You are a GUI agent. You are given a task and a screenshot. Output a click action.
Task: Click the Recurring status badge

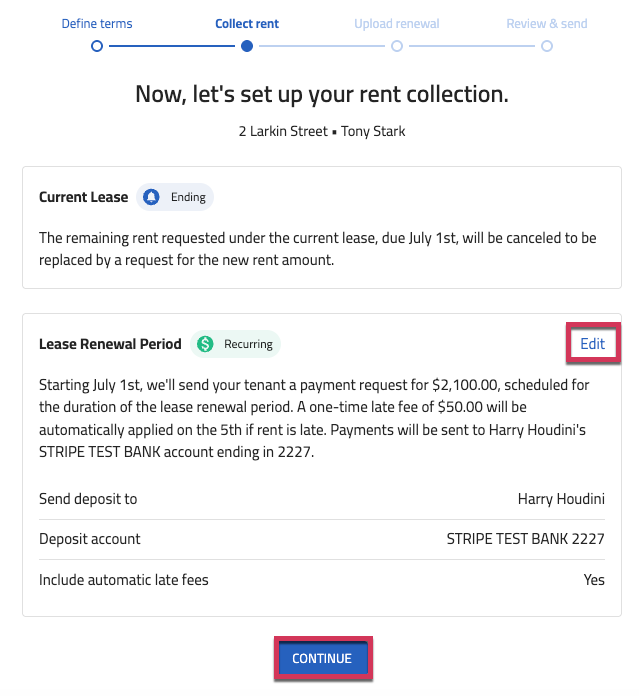(235, 344)
